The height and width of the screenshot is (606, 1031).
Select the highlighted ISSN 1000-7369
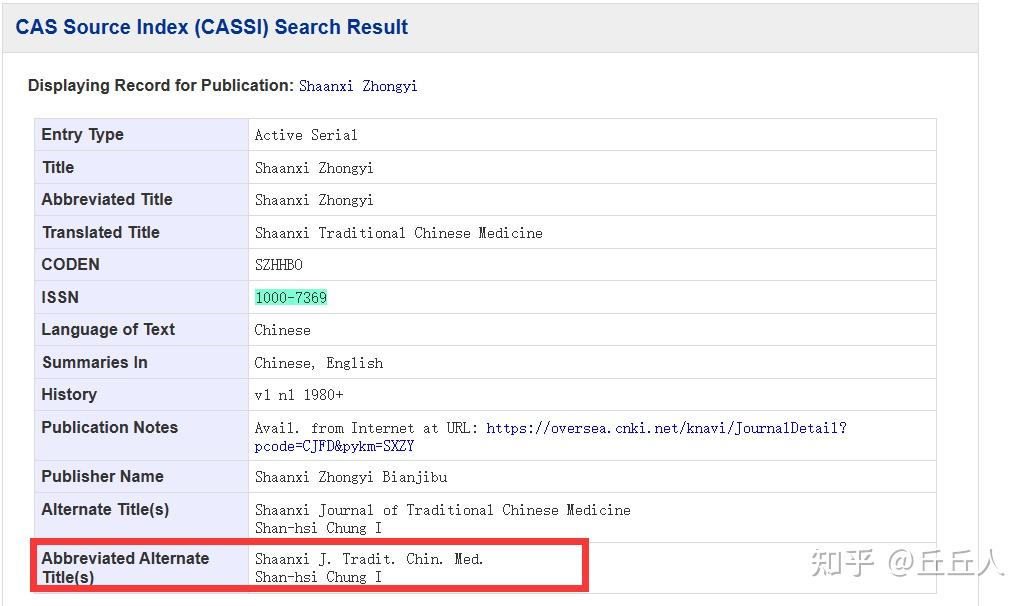pos(291,297)
